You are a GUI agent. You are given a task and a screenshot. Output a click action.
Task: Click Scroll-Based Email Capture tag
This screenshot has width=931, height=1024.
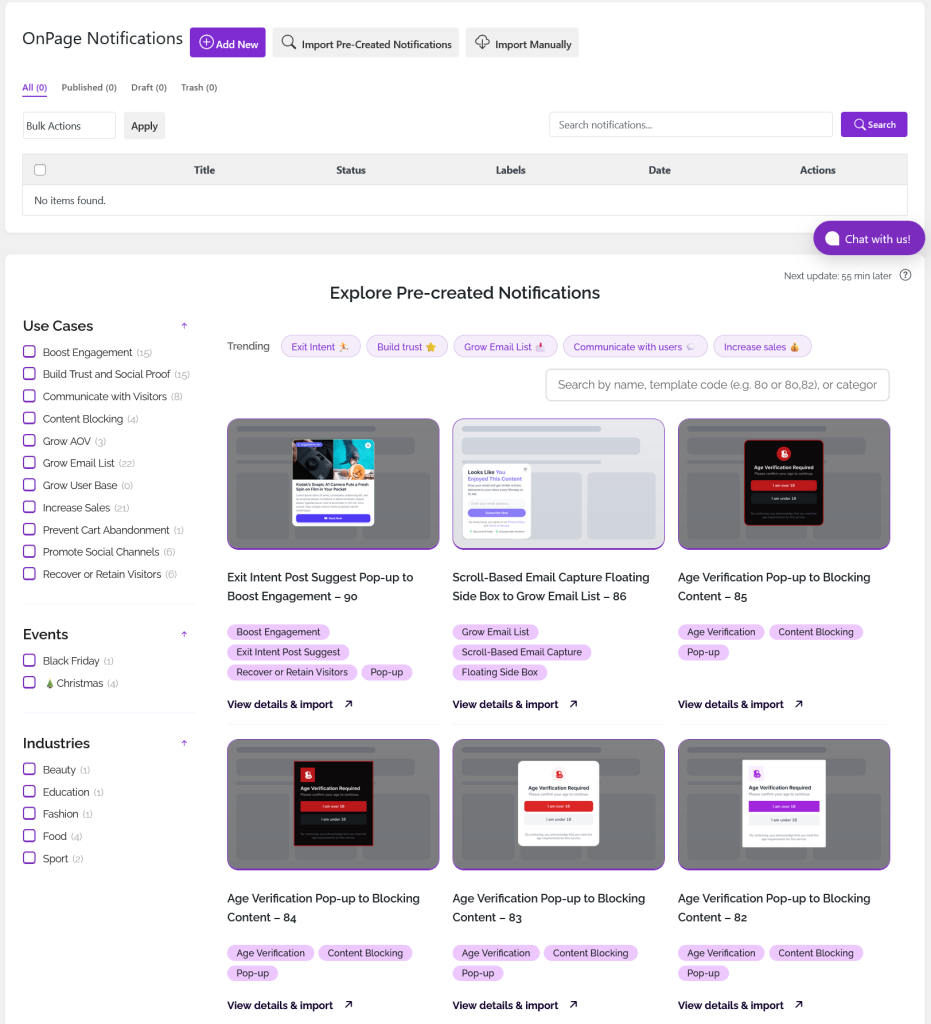point(522,652)
